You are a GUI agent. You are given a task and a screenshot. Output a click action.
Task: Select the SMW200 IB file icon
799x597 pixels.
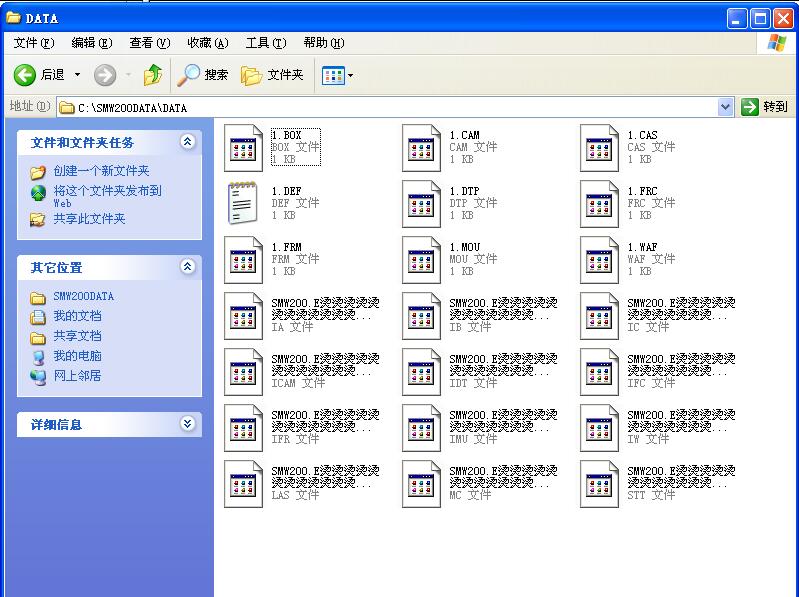point(421,316)
